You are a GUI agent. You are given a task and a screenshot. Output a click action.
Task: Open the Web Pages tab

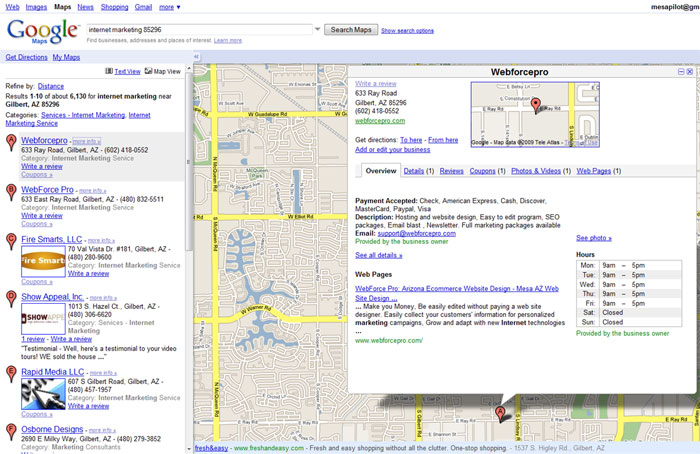pos(593,171)
